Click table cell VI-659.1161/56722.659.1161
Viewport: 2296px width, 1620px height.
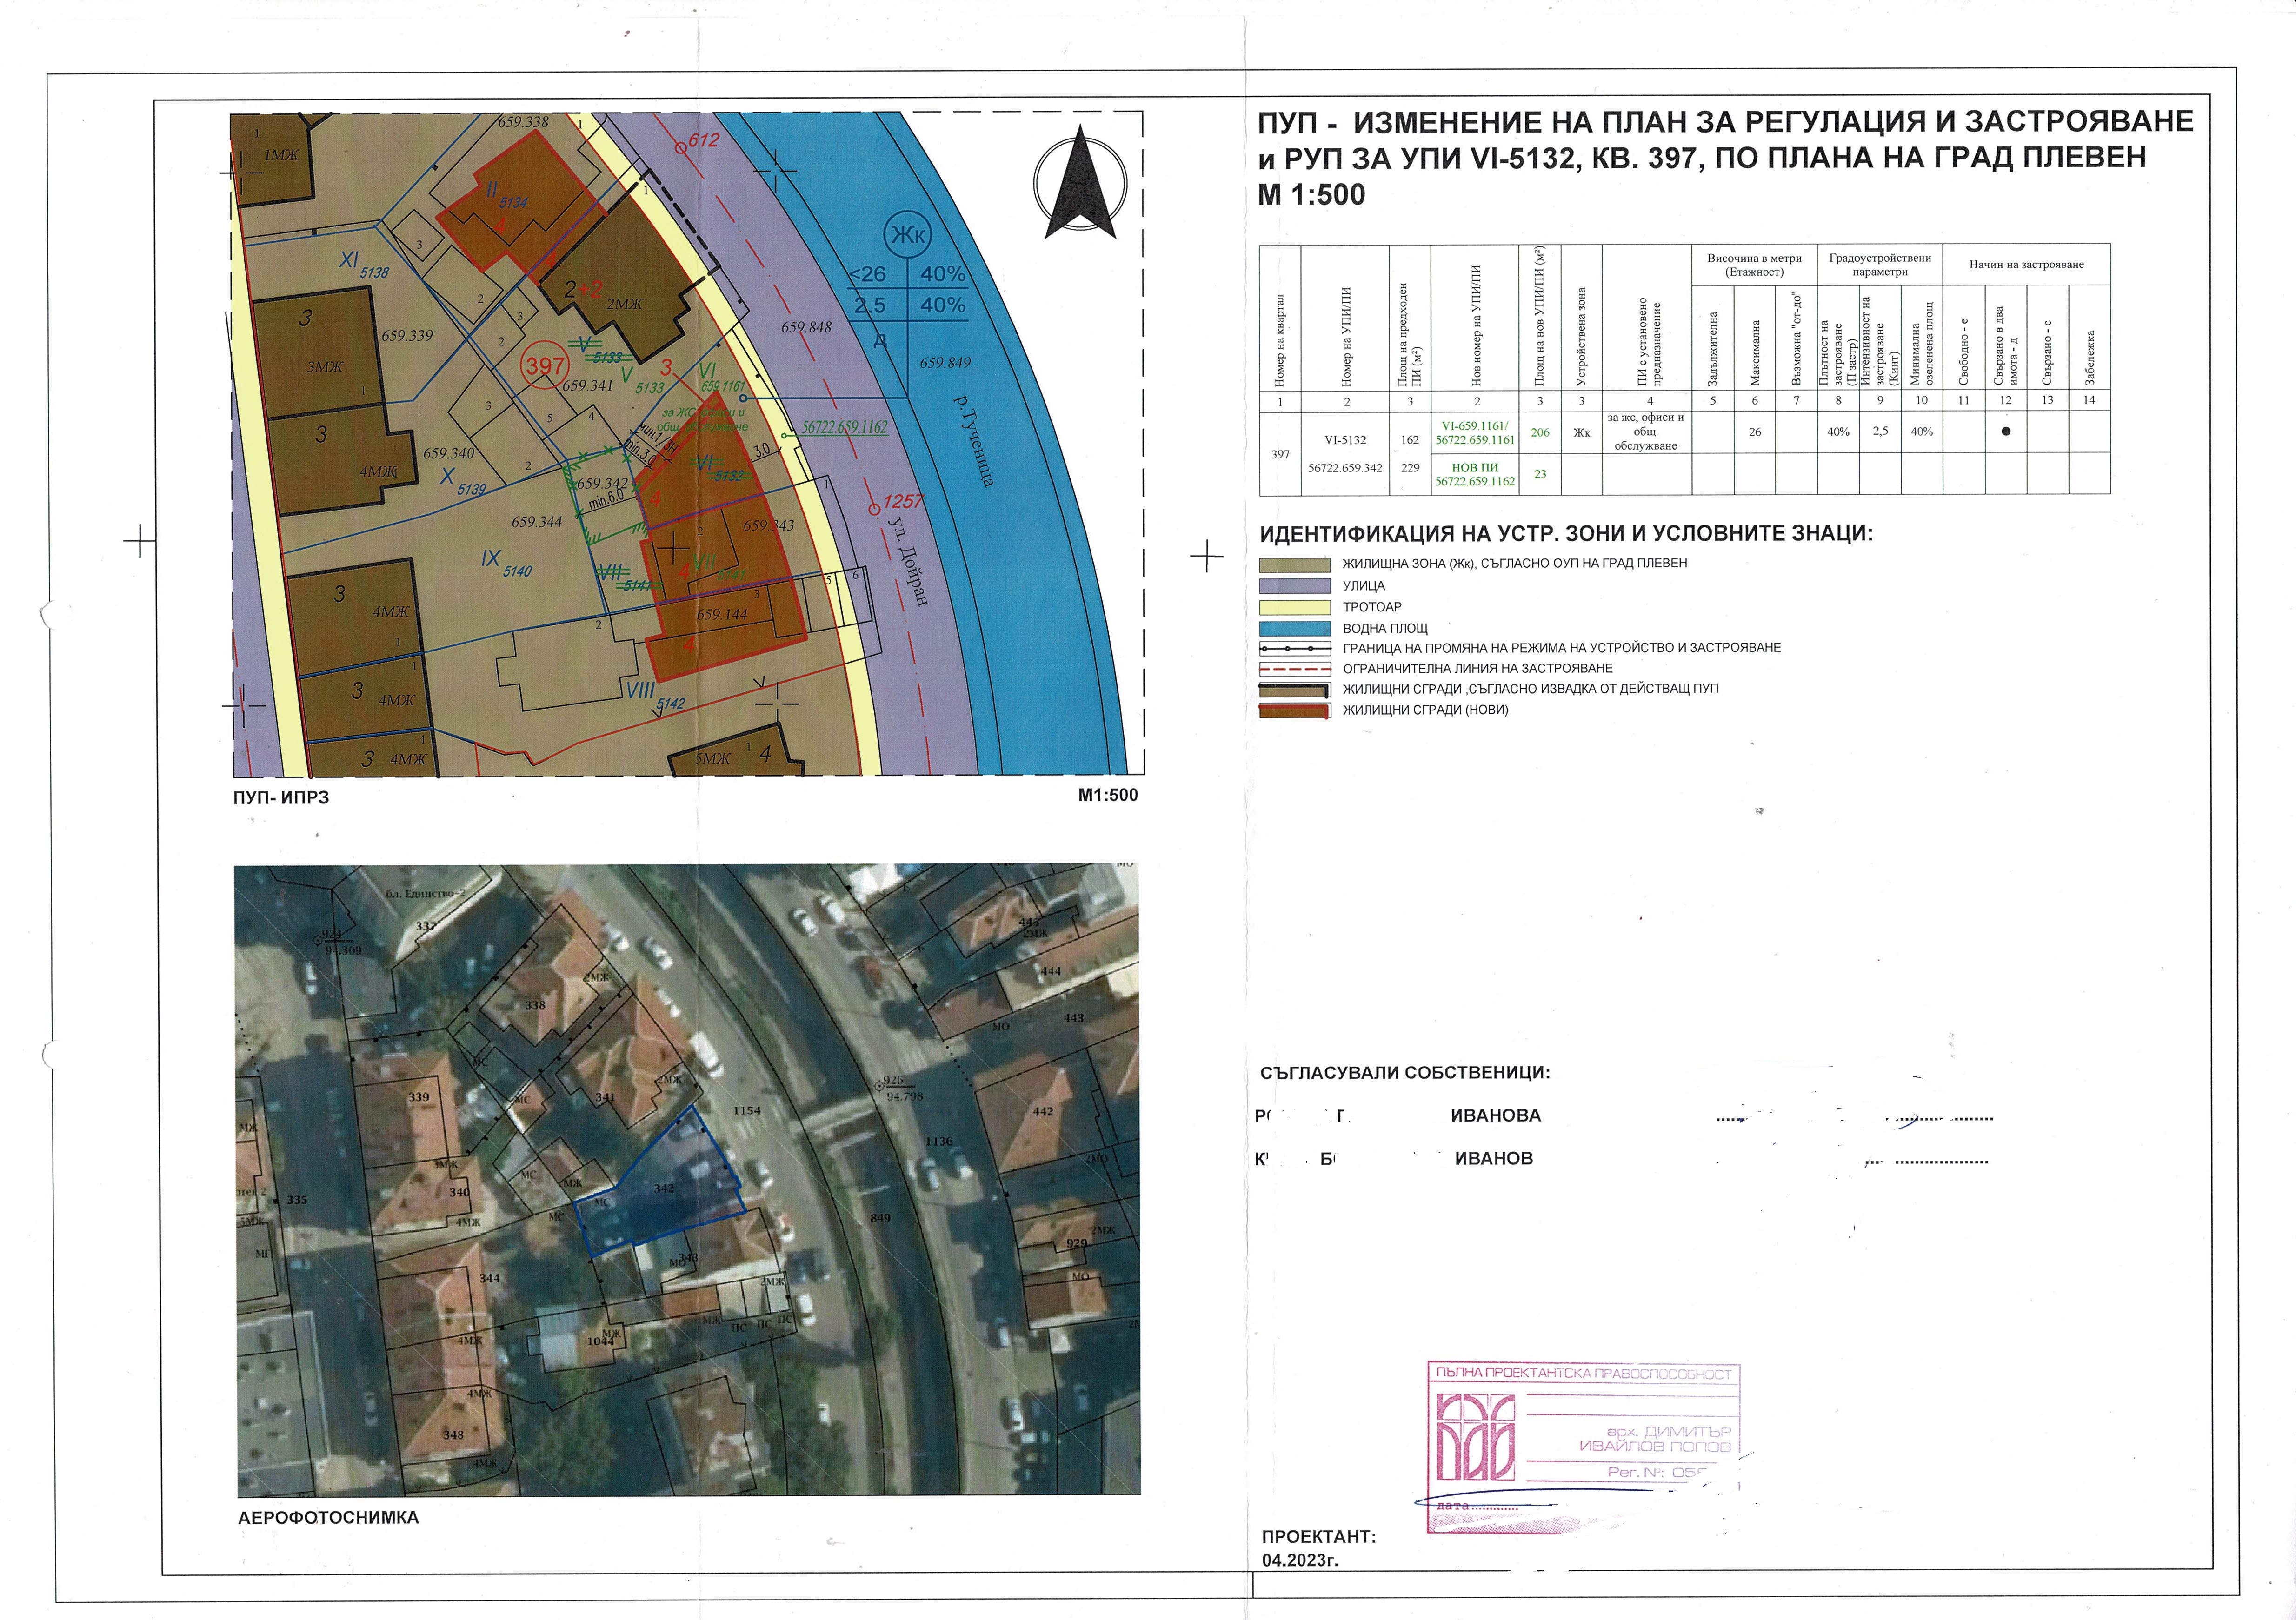1475,432
